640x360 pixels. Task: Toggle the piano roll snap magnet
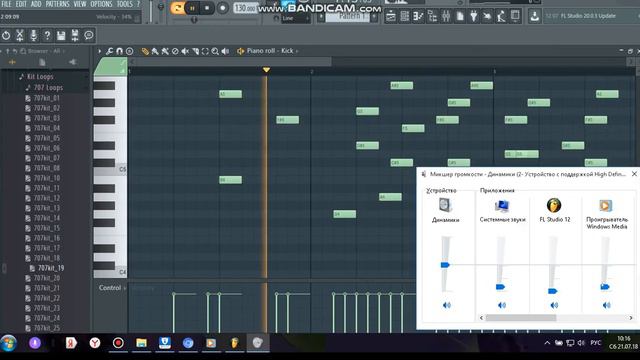[120, 51]
